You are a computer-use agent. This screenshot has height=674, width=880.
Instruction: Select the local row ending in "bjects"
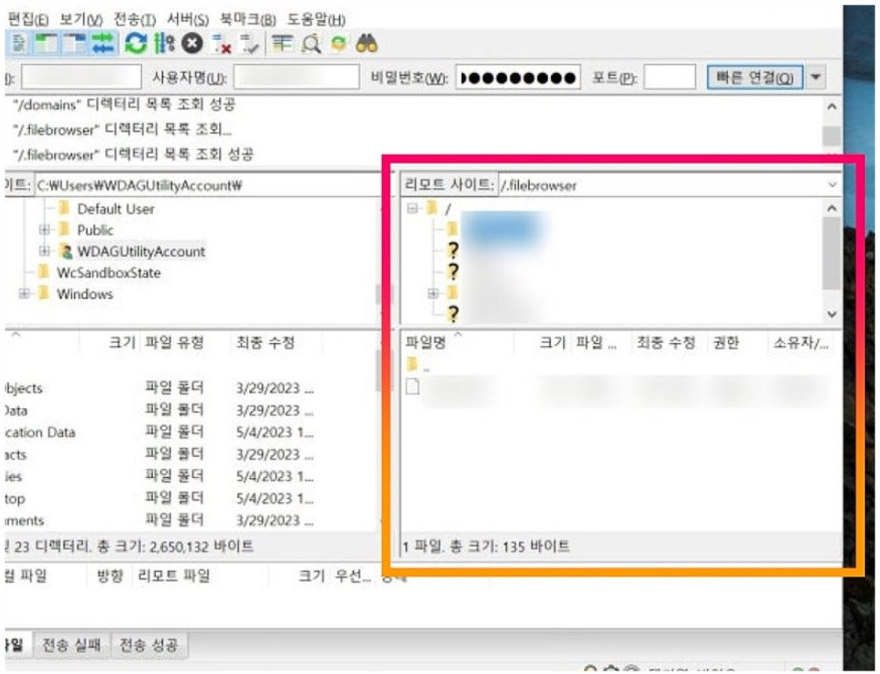pos(191,388)
